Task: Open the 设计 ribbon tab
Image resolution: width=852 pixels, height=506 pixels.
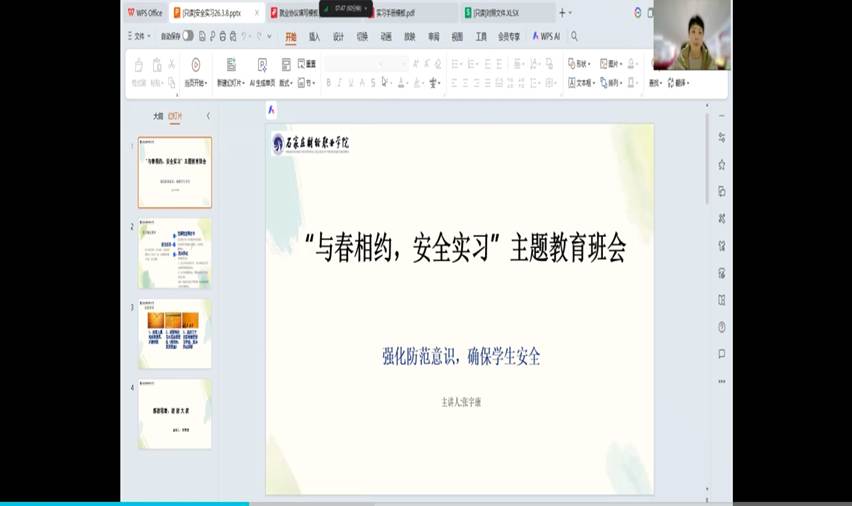Action: tap(339, 36)
